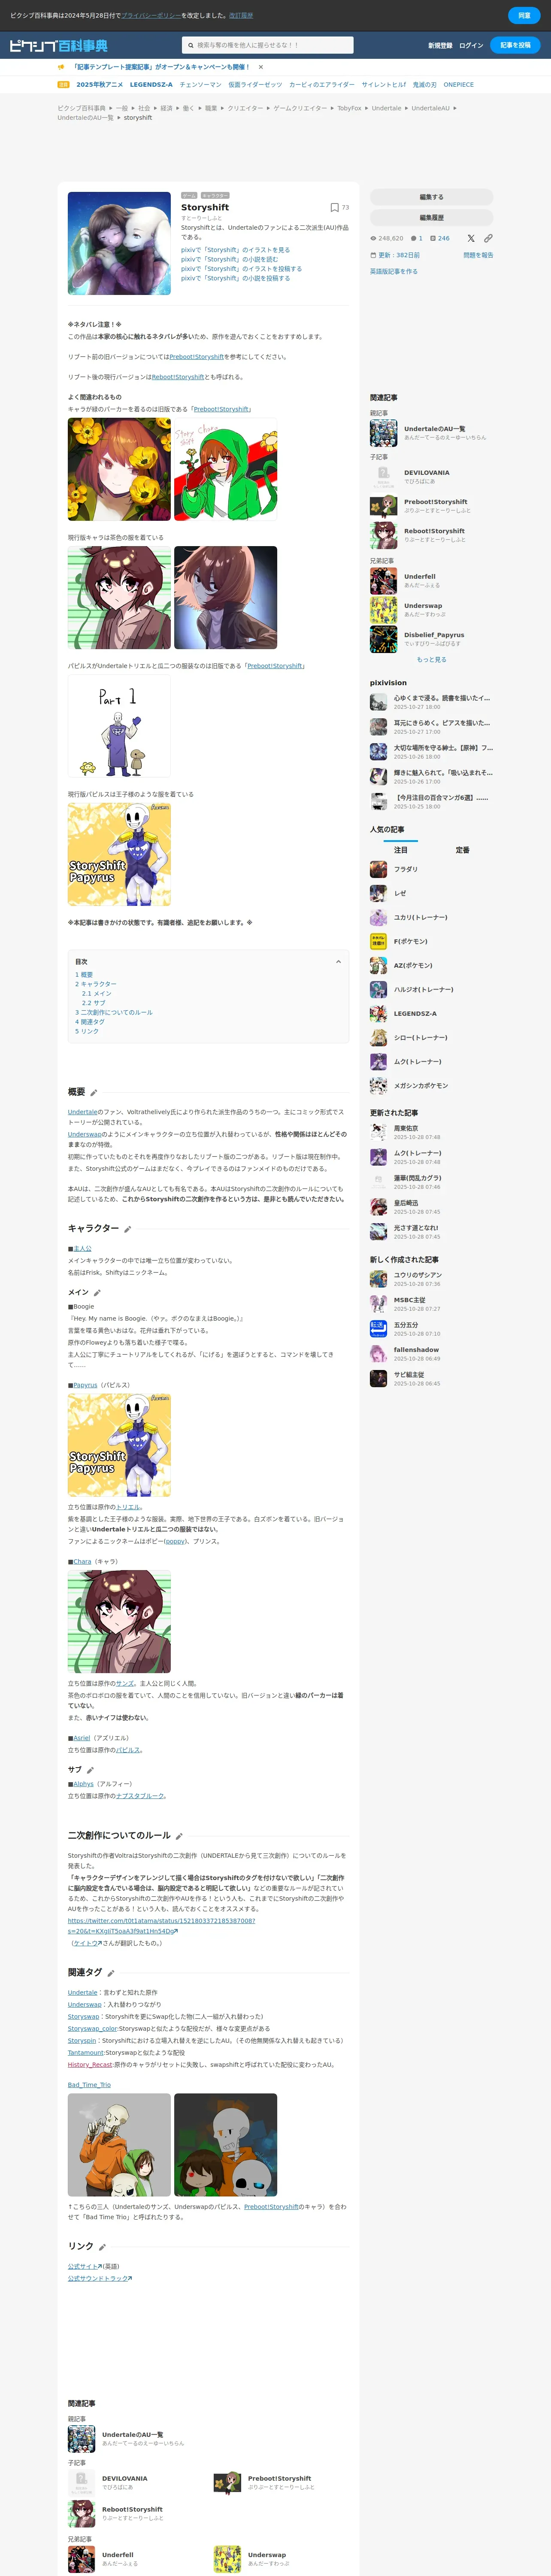551x2576 pixels.
Task: Click the ログイン link
Action: (471, 45)
